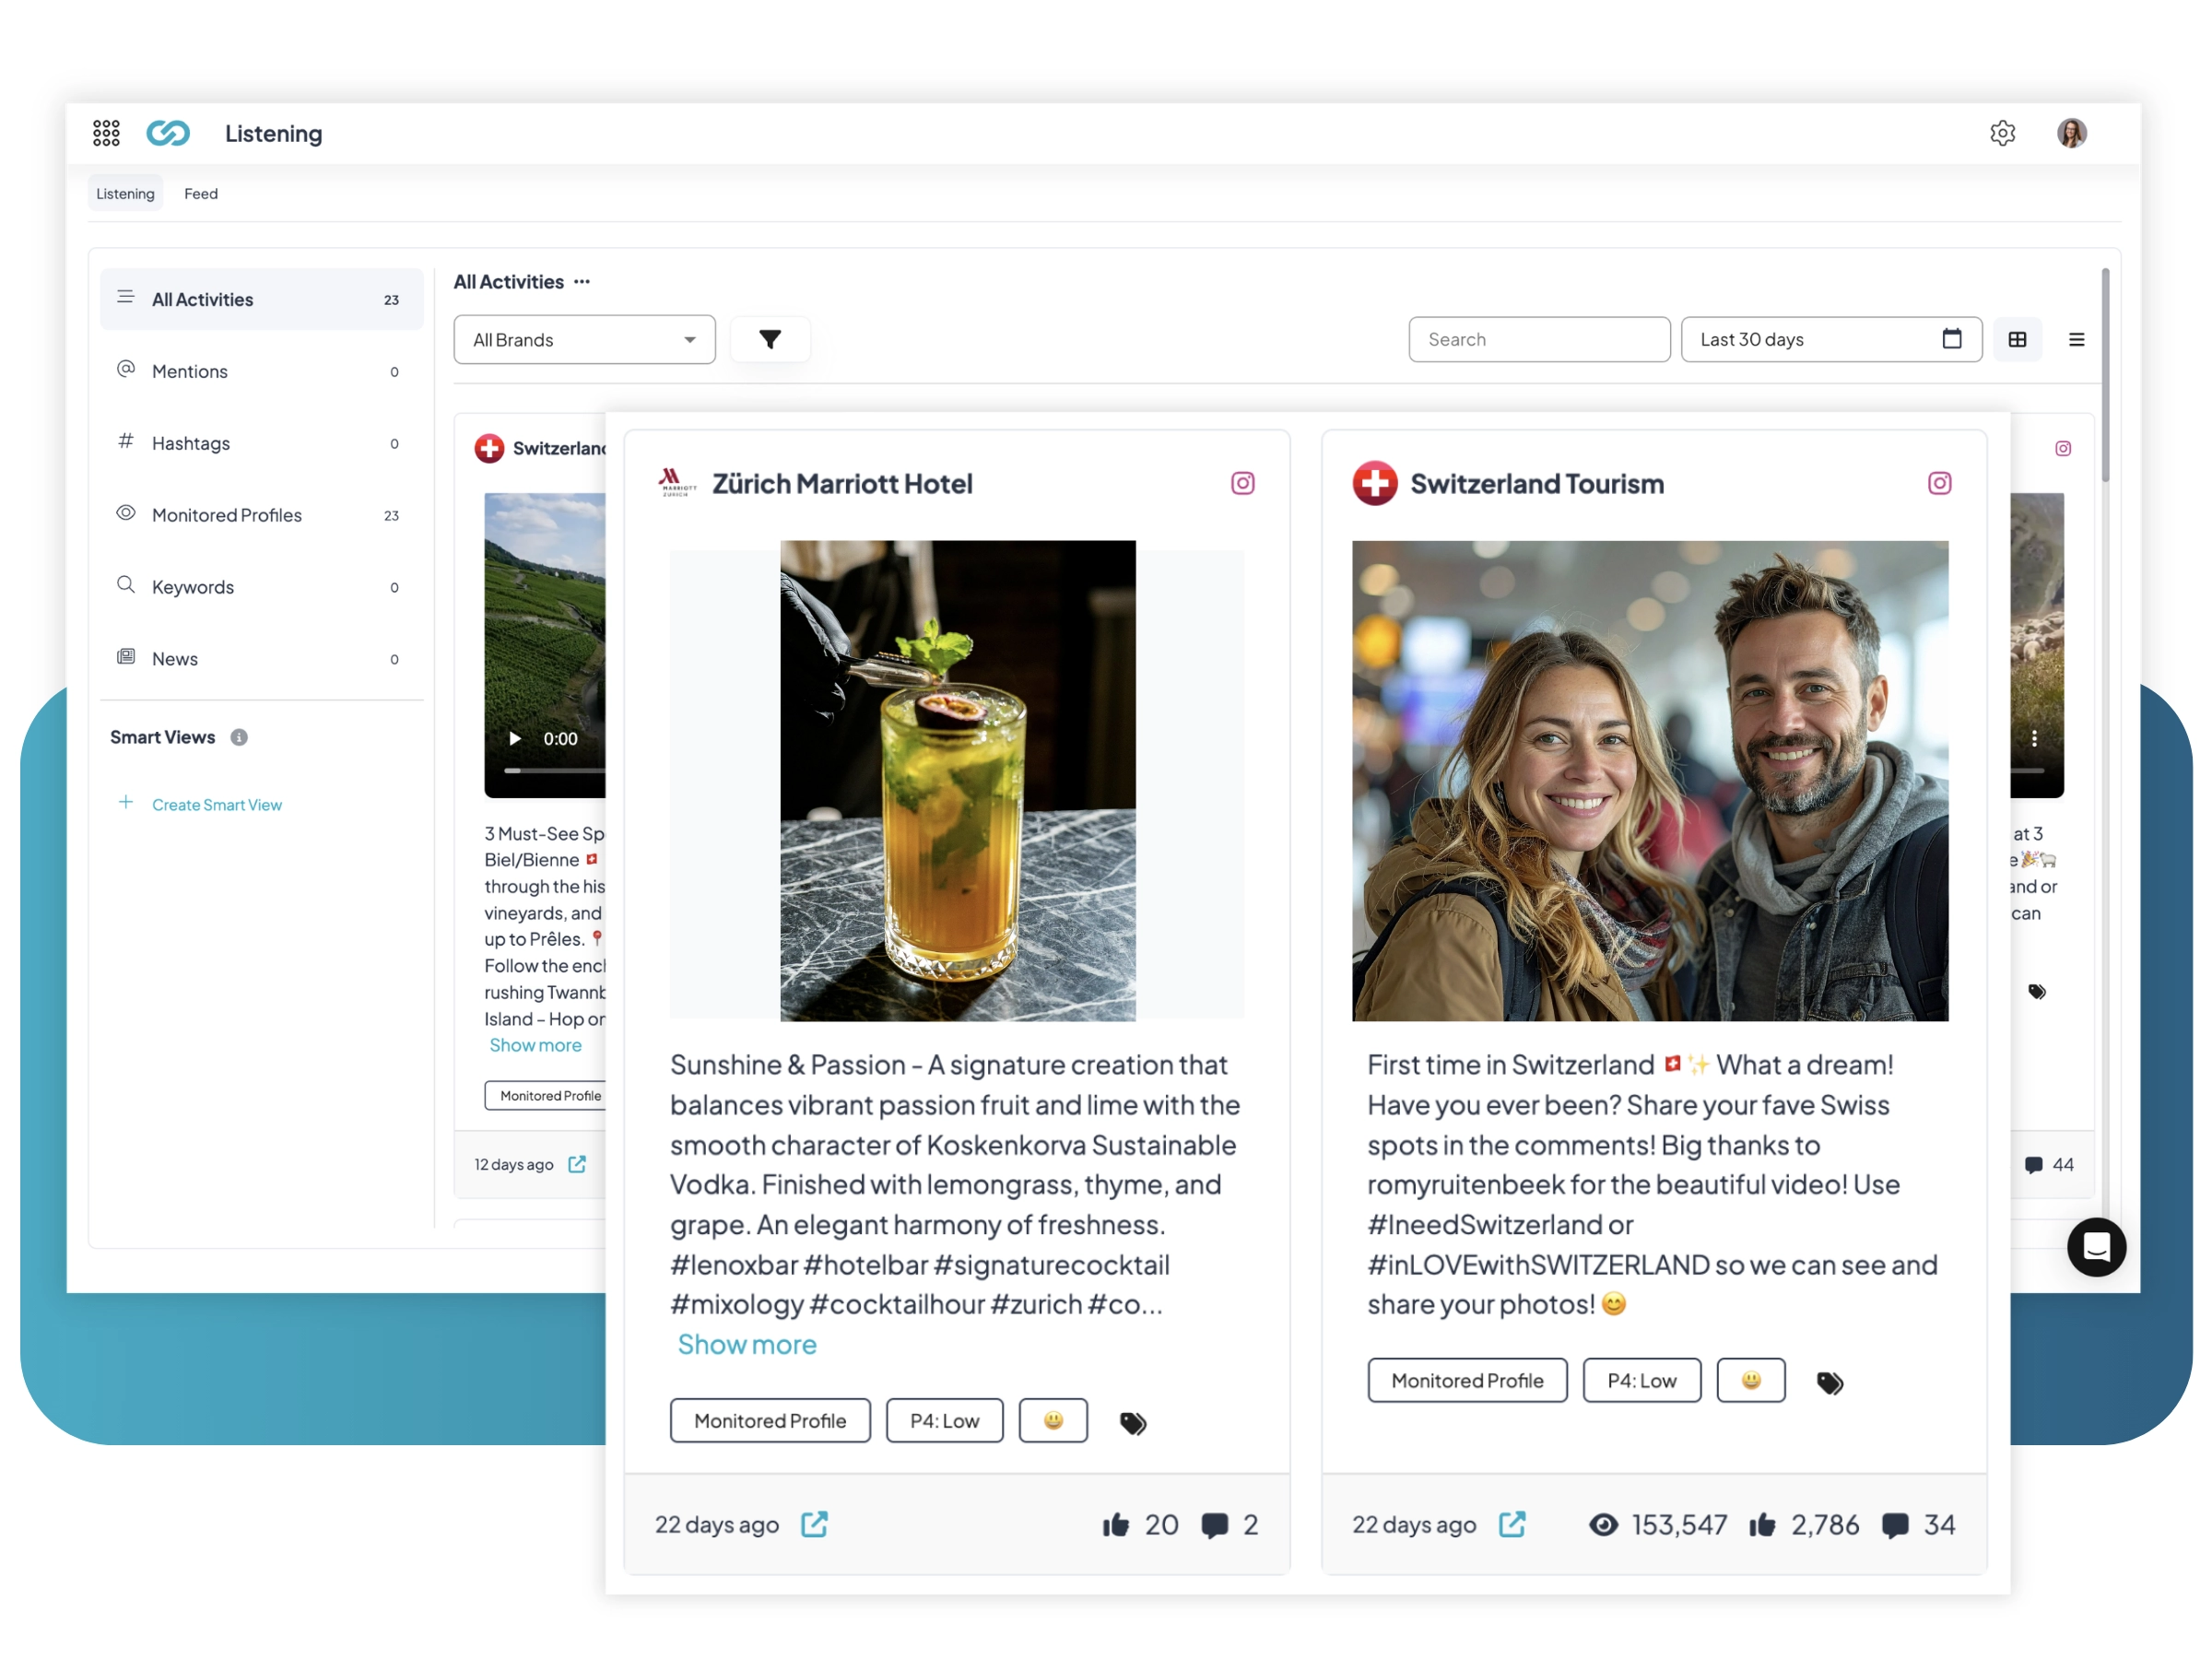
Task: Open the chat support bubble icon
Action: [2095, 1246]
